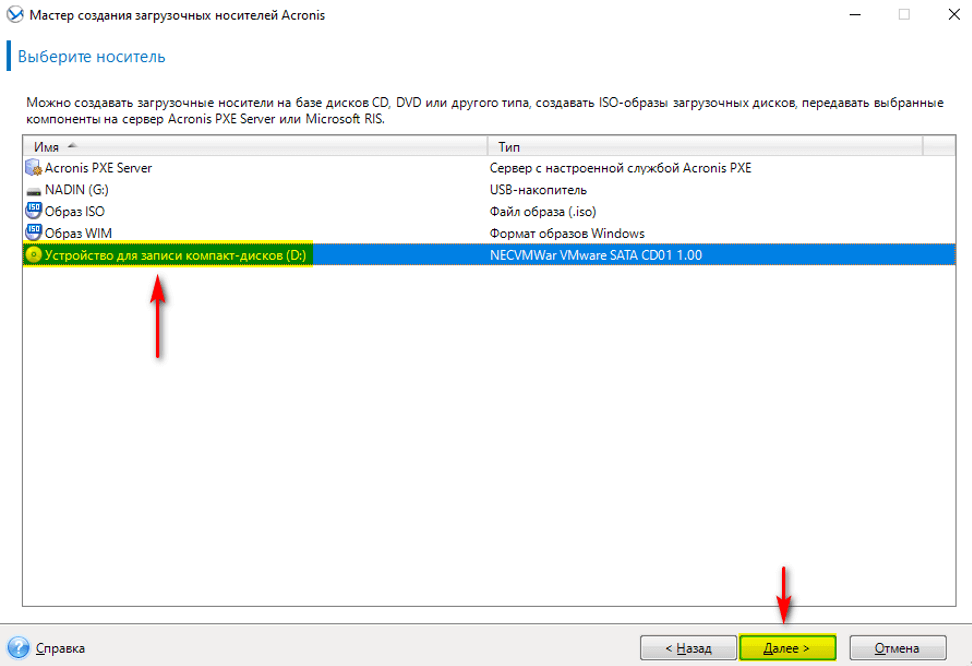Click the Acronis logo in title bar
The image size is (972, 666).
pos(15,14)
